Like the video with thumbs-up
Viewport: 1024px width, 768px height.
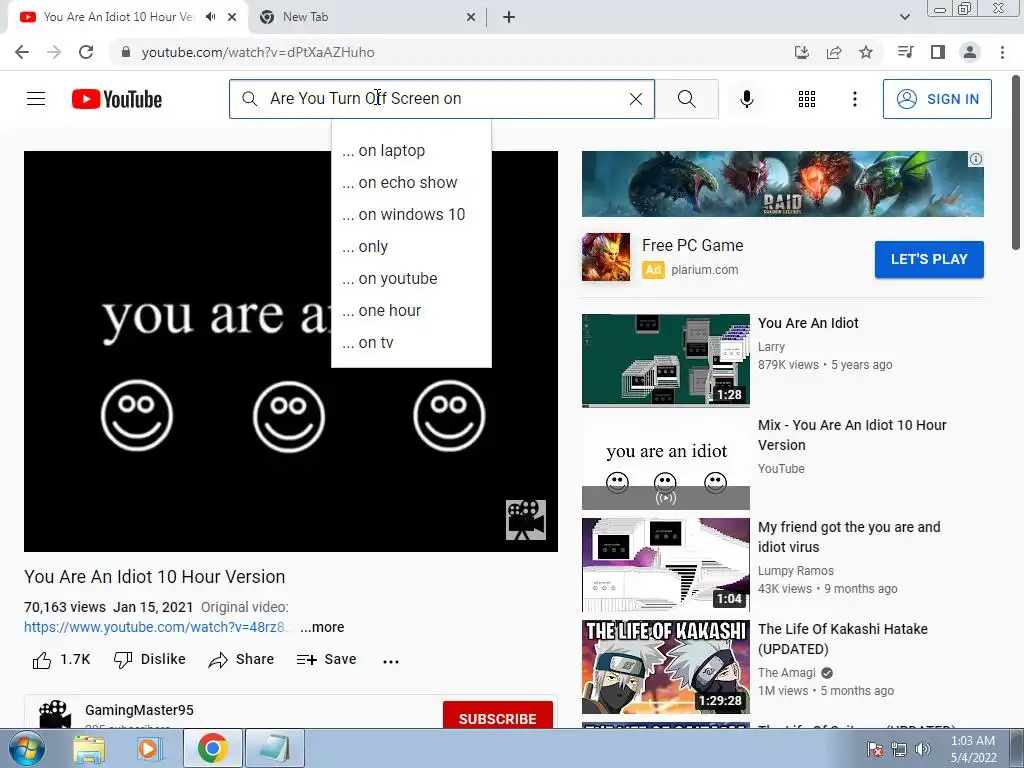tap(61, 660)
